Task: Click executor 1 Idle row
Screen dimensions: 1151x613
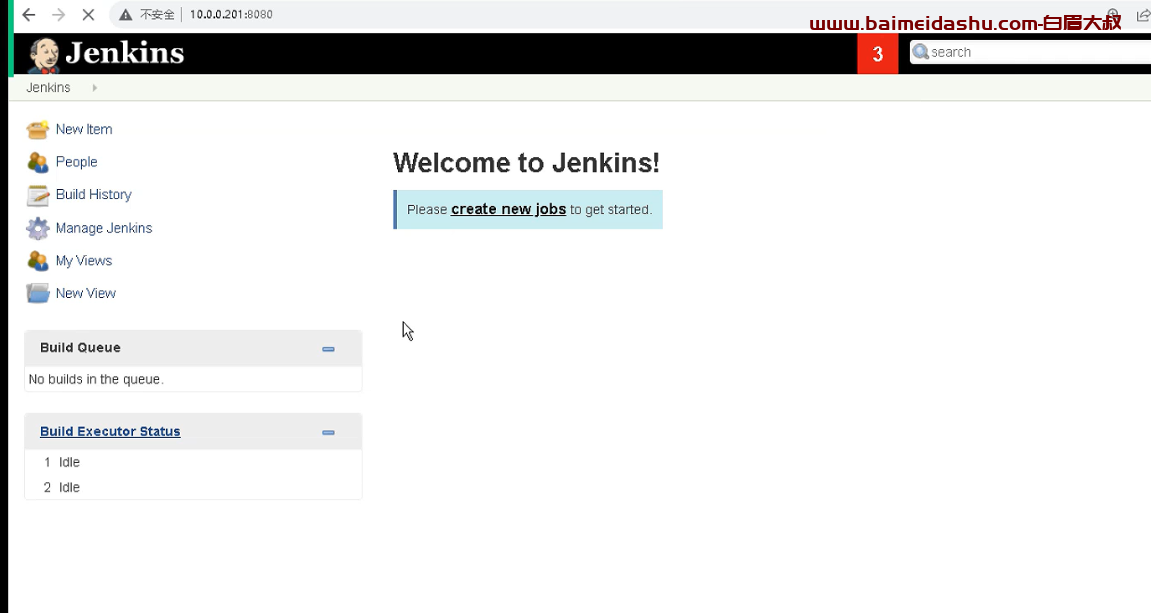Action: [x=193, y=463]
